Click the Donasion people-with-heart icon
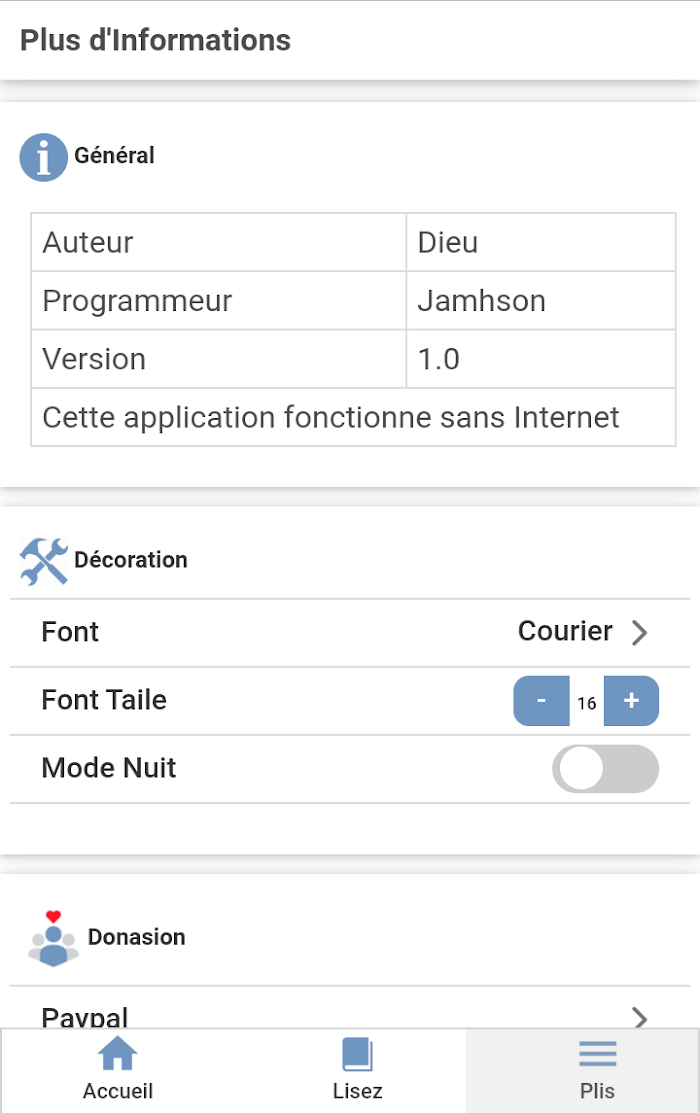 [x=53, y=939]
